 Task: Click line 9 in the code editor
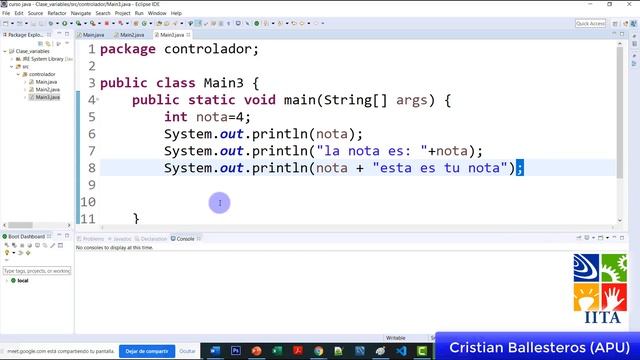pyautogui.click(x=358, y=185)
